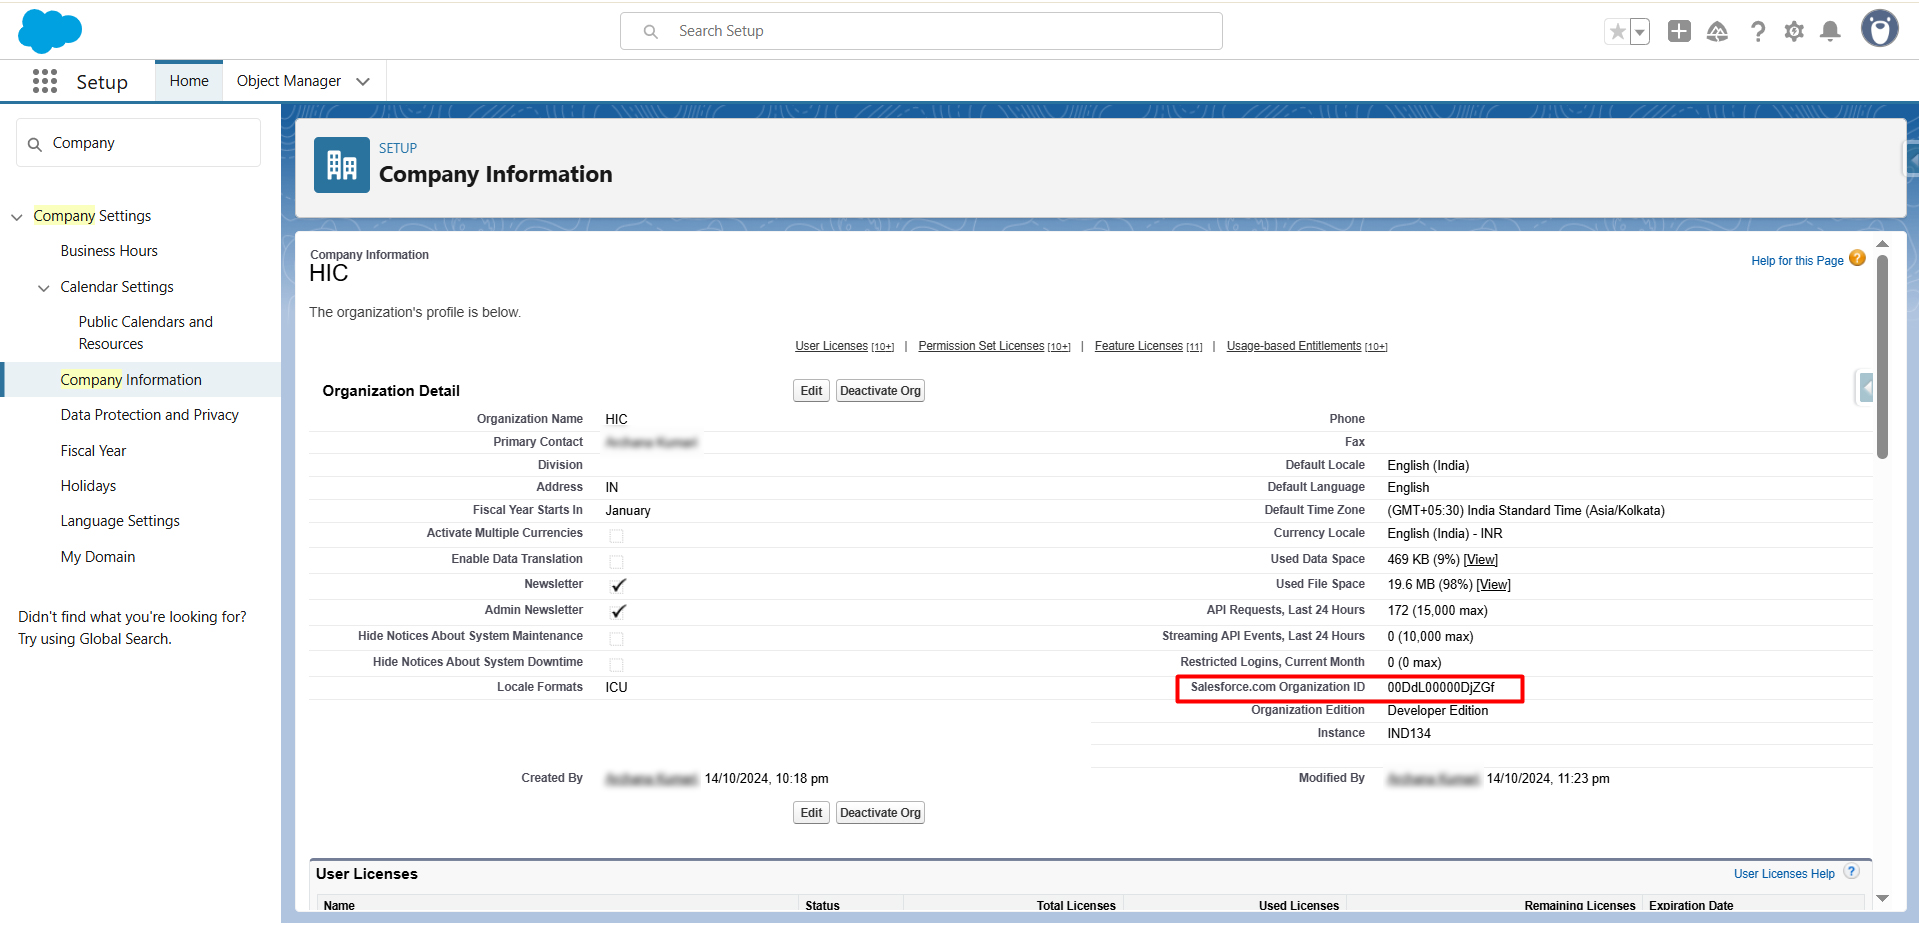This screenshot has width=1919, height=925.
Task: Open the Global Actions plus icon
Action: tap(1679, 31)
